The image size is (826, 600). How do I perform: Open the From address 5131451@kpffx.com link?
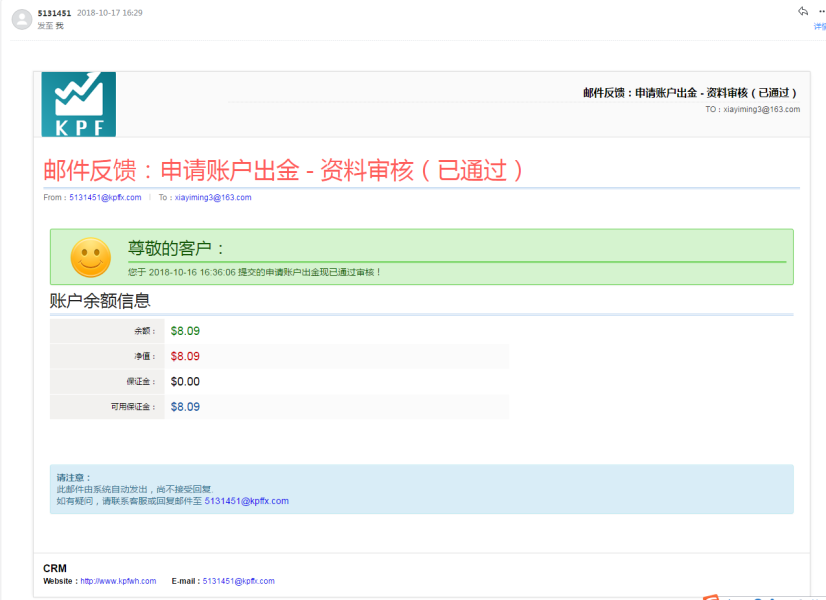105,198
